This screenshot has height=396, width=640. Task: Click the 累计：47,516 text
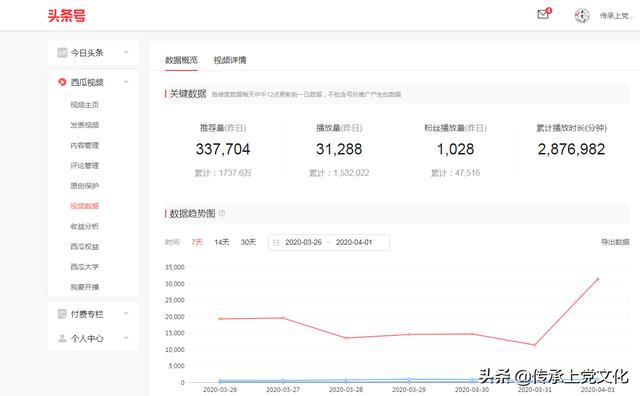pyautogui.click(x=456, y=173)
